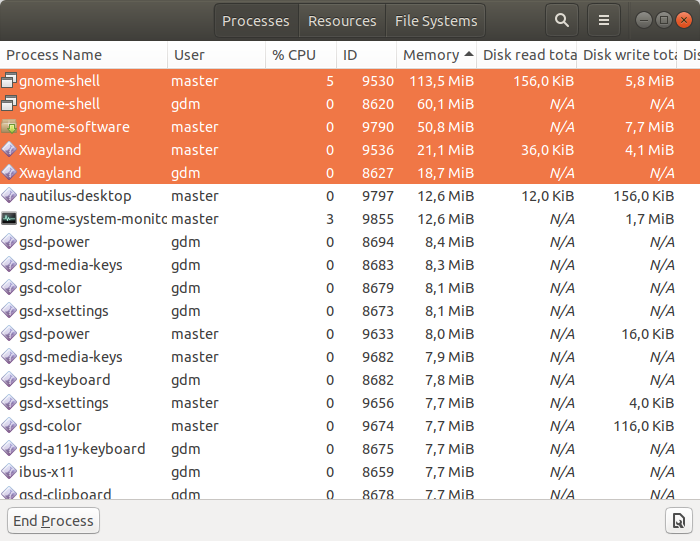Click the gnome-software process icon
Screen dimensions: 700x541
click(x=9, y=127)
